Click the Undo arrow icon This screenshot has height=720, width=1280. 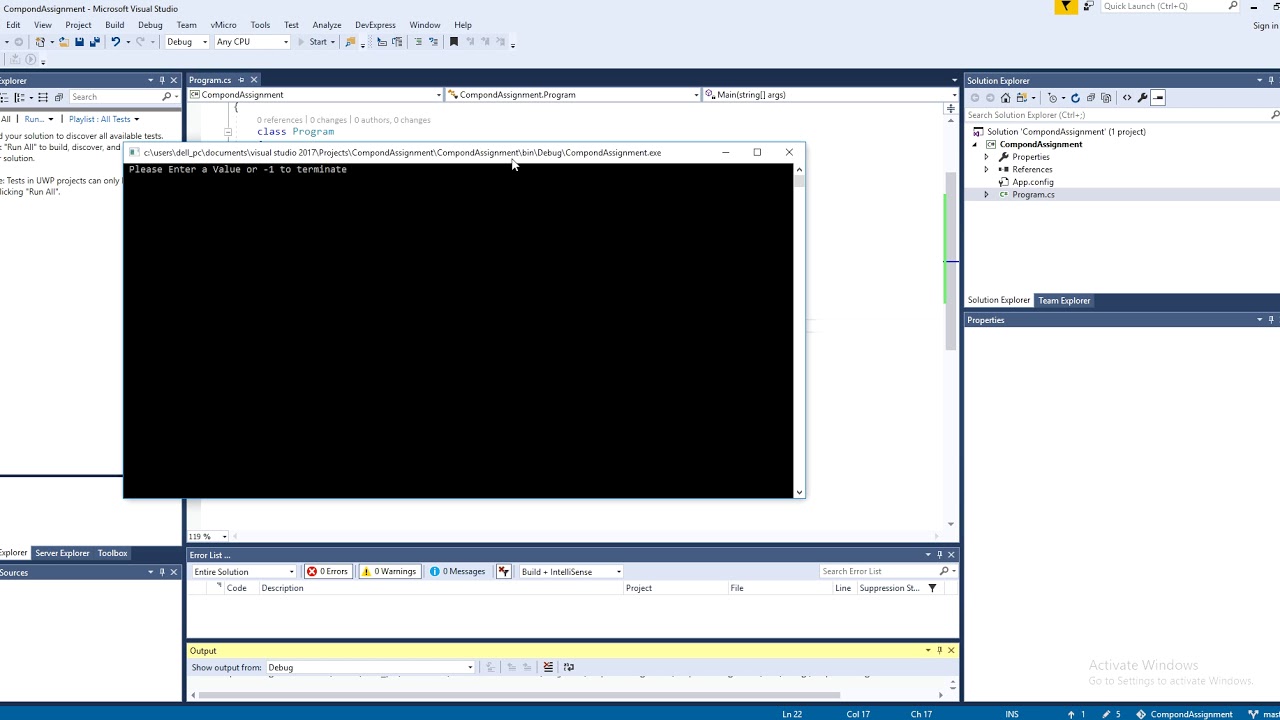point(115,42)
